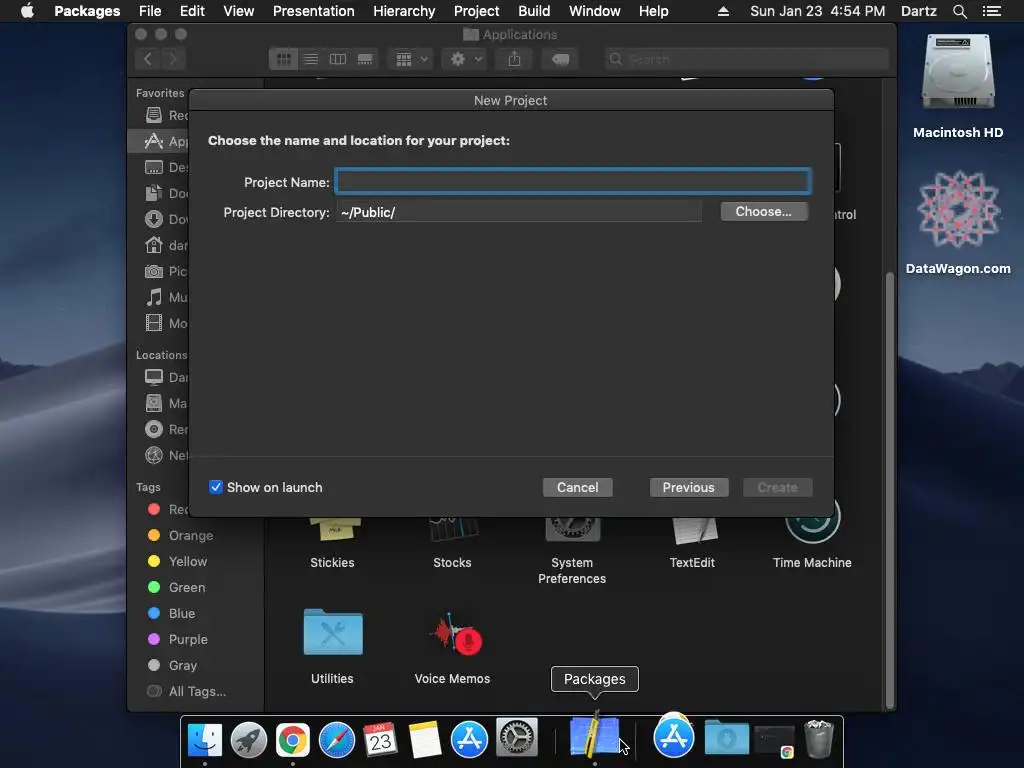The height and width of the screenshot is (768, 1024).
Task: Select Blue tag in Finder sidebar
Action: (182, 613)
